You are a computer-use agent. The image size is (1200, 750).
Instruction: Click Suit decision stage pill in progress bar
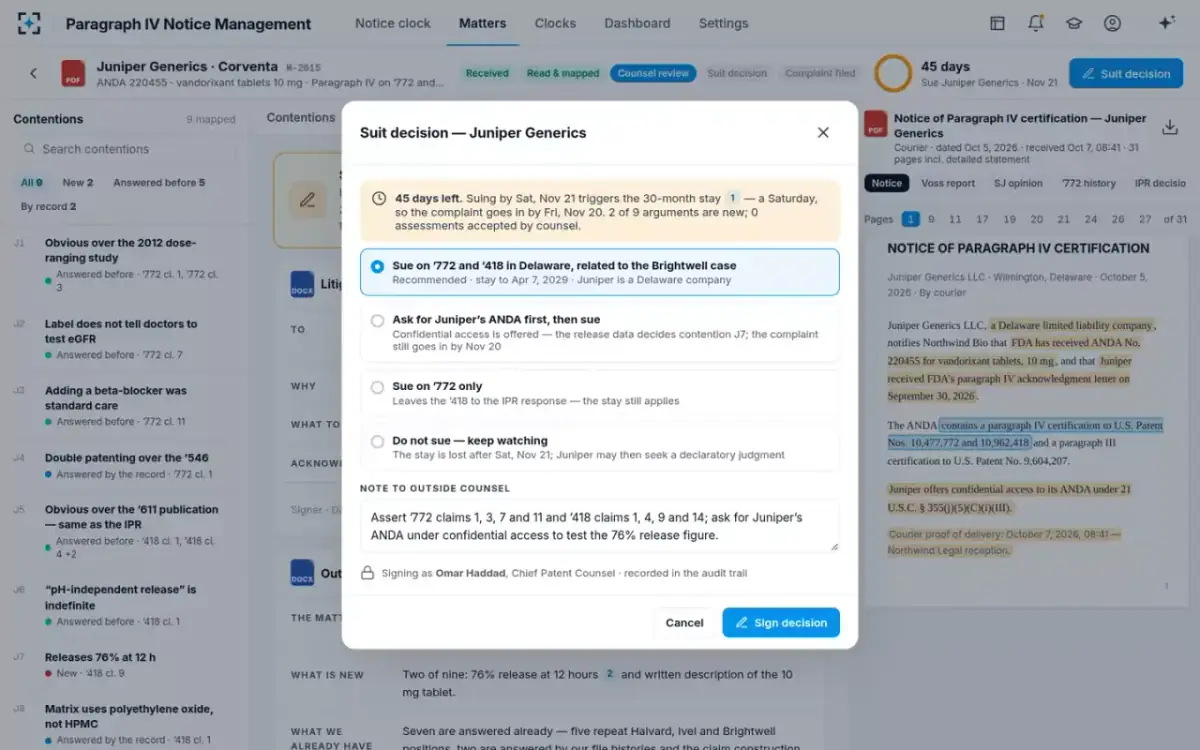point(737,73)
